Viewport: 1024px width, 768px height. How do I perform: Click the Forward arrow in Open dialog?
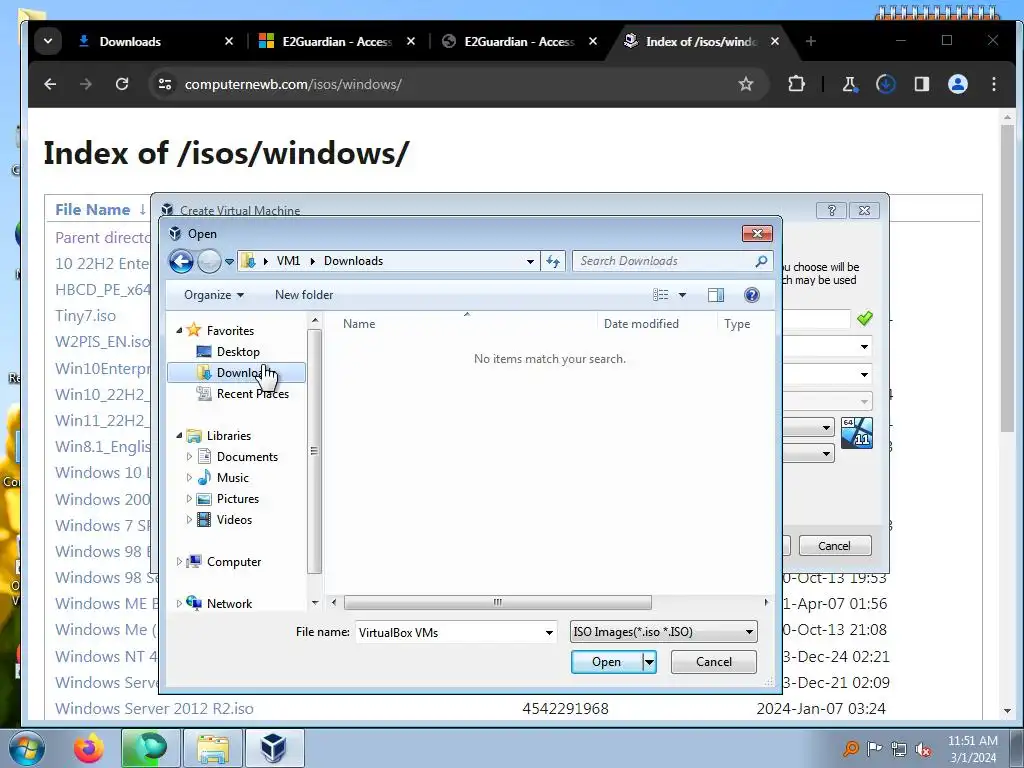(x=209, y=262)
